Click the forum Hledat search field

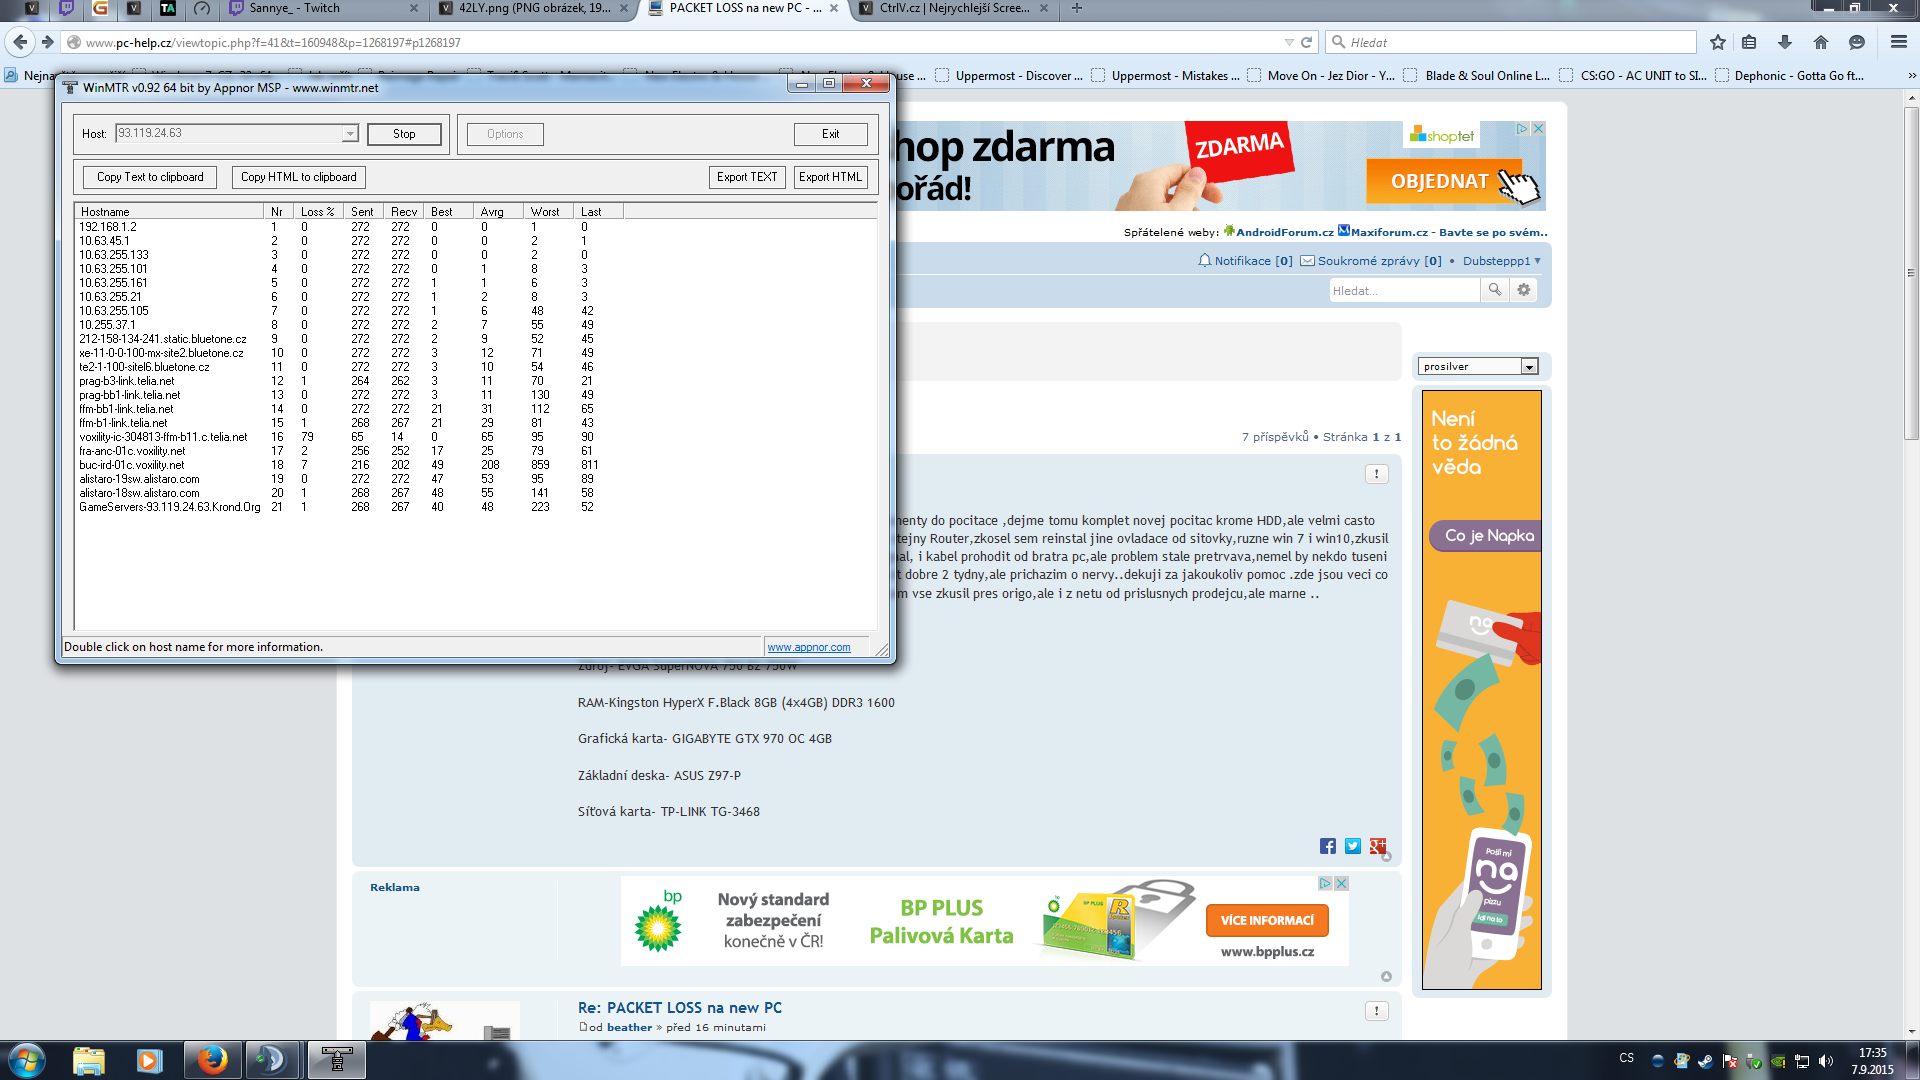1403,290
